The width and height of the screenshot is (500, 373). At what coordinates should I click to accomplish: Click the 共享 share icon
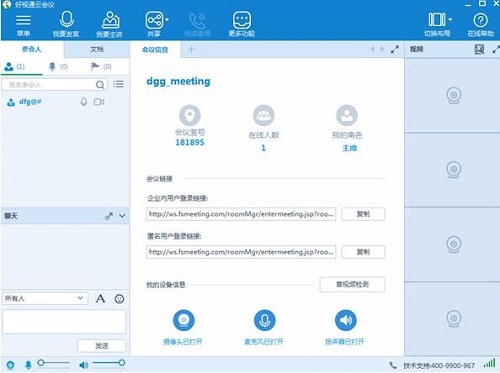pos(154,20)
